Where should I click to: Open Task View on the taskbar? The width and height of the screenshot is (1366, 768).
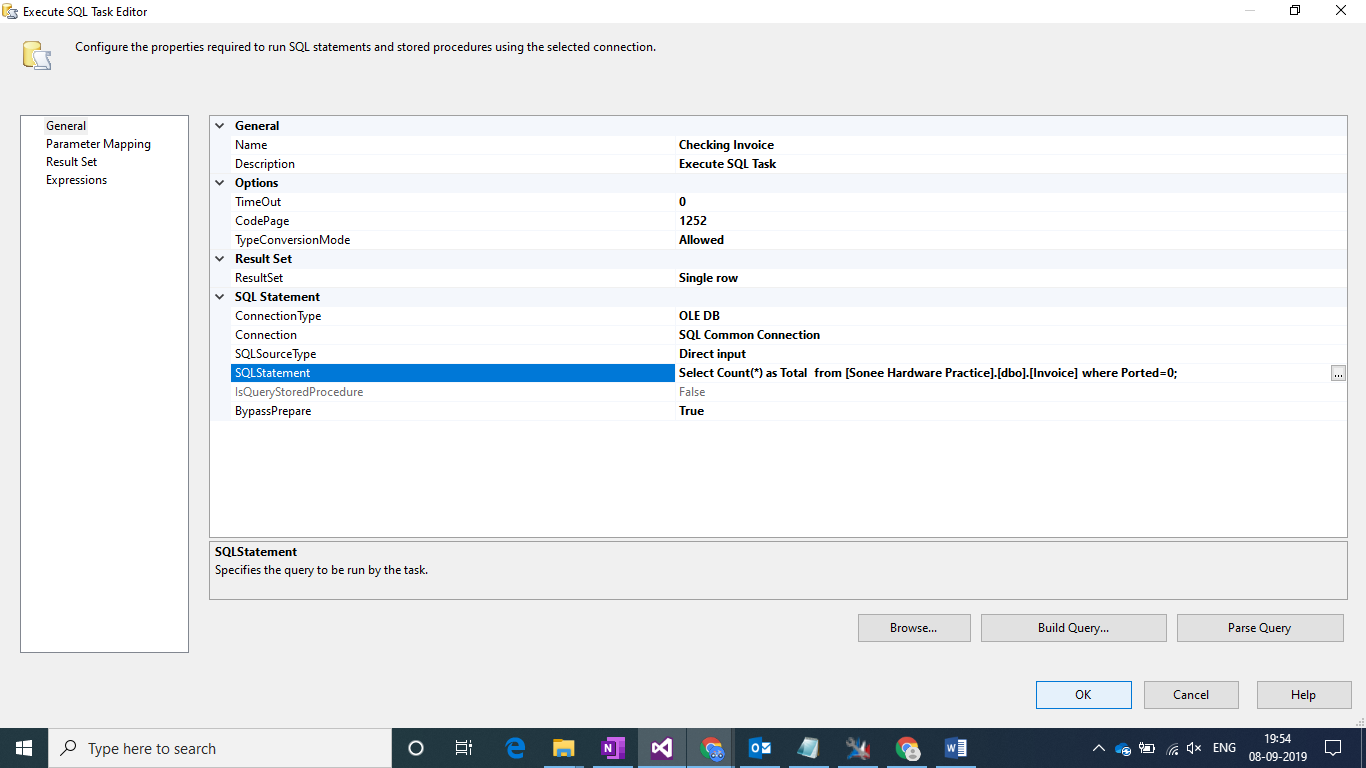coord(464,748)
